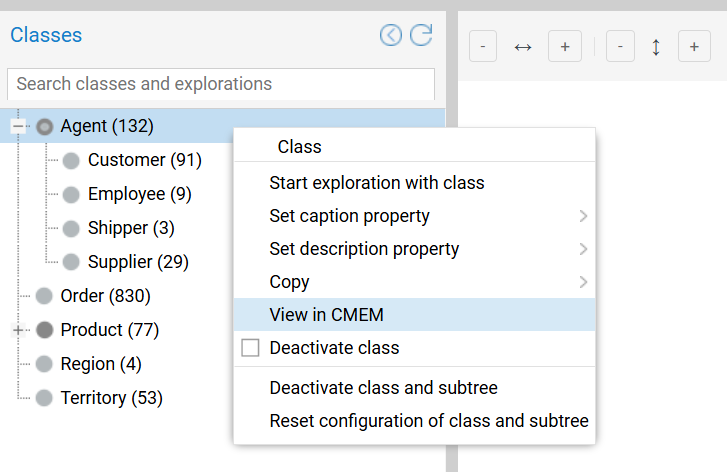Click the back arrow icon in Classes header
The image size is (727, 472).
tap(391, 36)
